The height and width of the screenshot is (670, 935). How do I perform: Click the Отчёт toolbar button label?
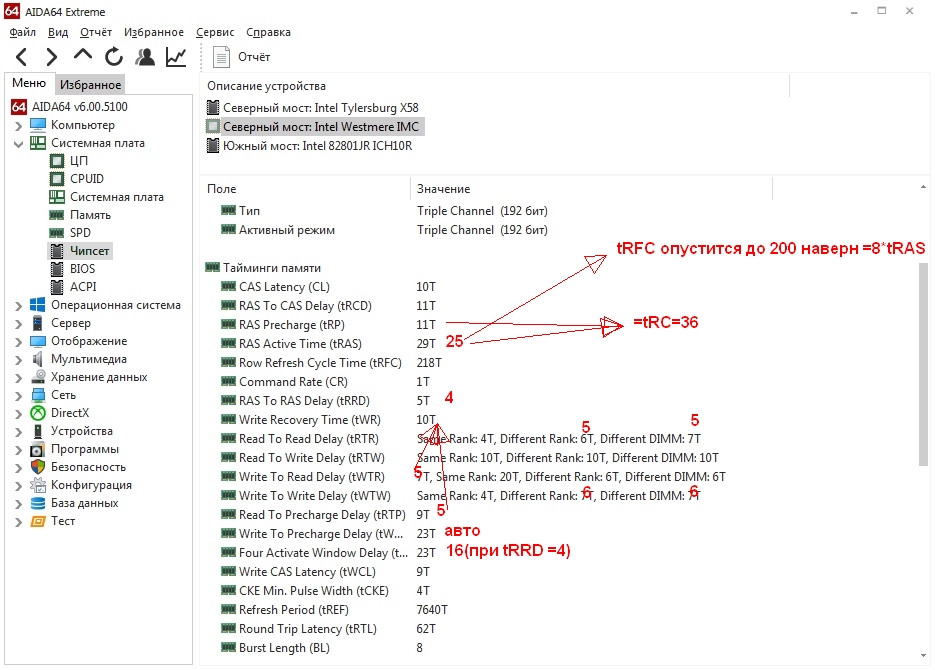click(x=254, y=57)
